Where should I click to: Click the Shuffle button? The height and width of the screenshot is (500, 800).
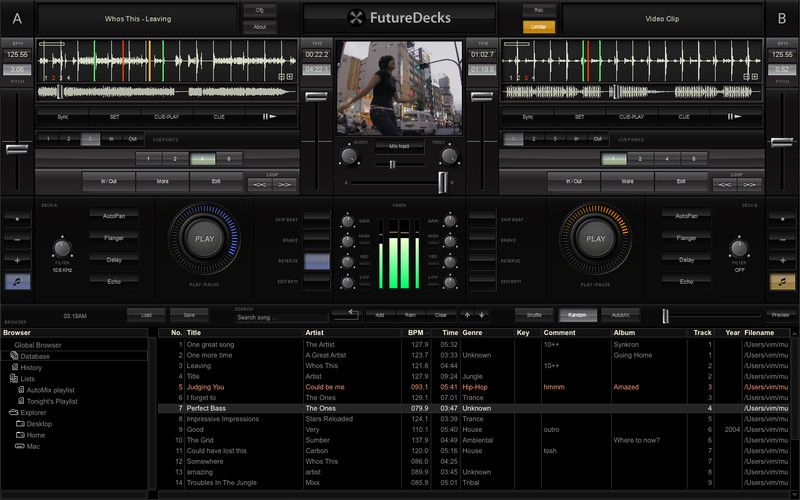pos(534,315)
